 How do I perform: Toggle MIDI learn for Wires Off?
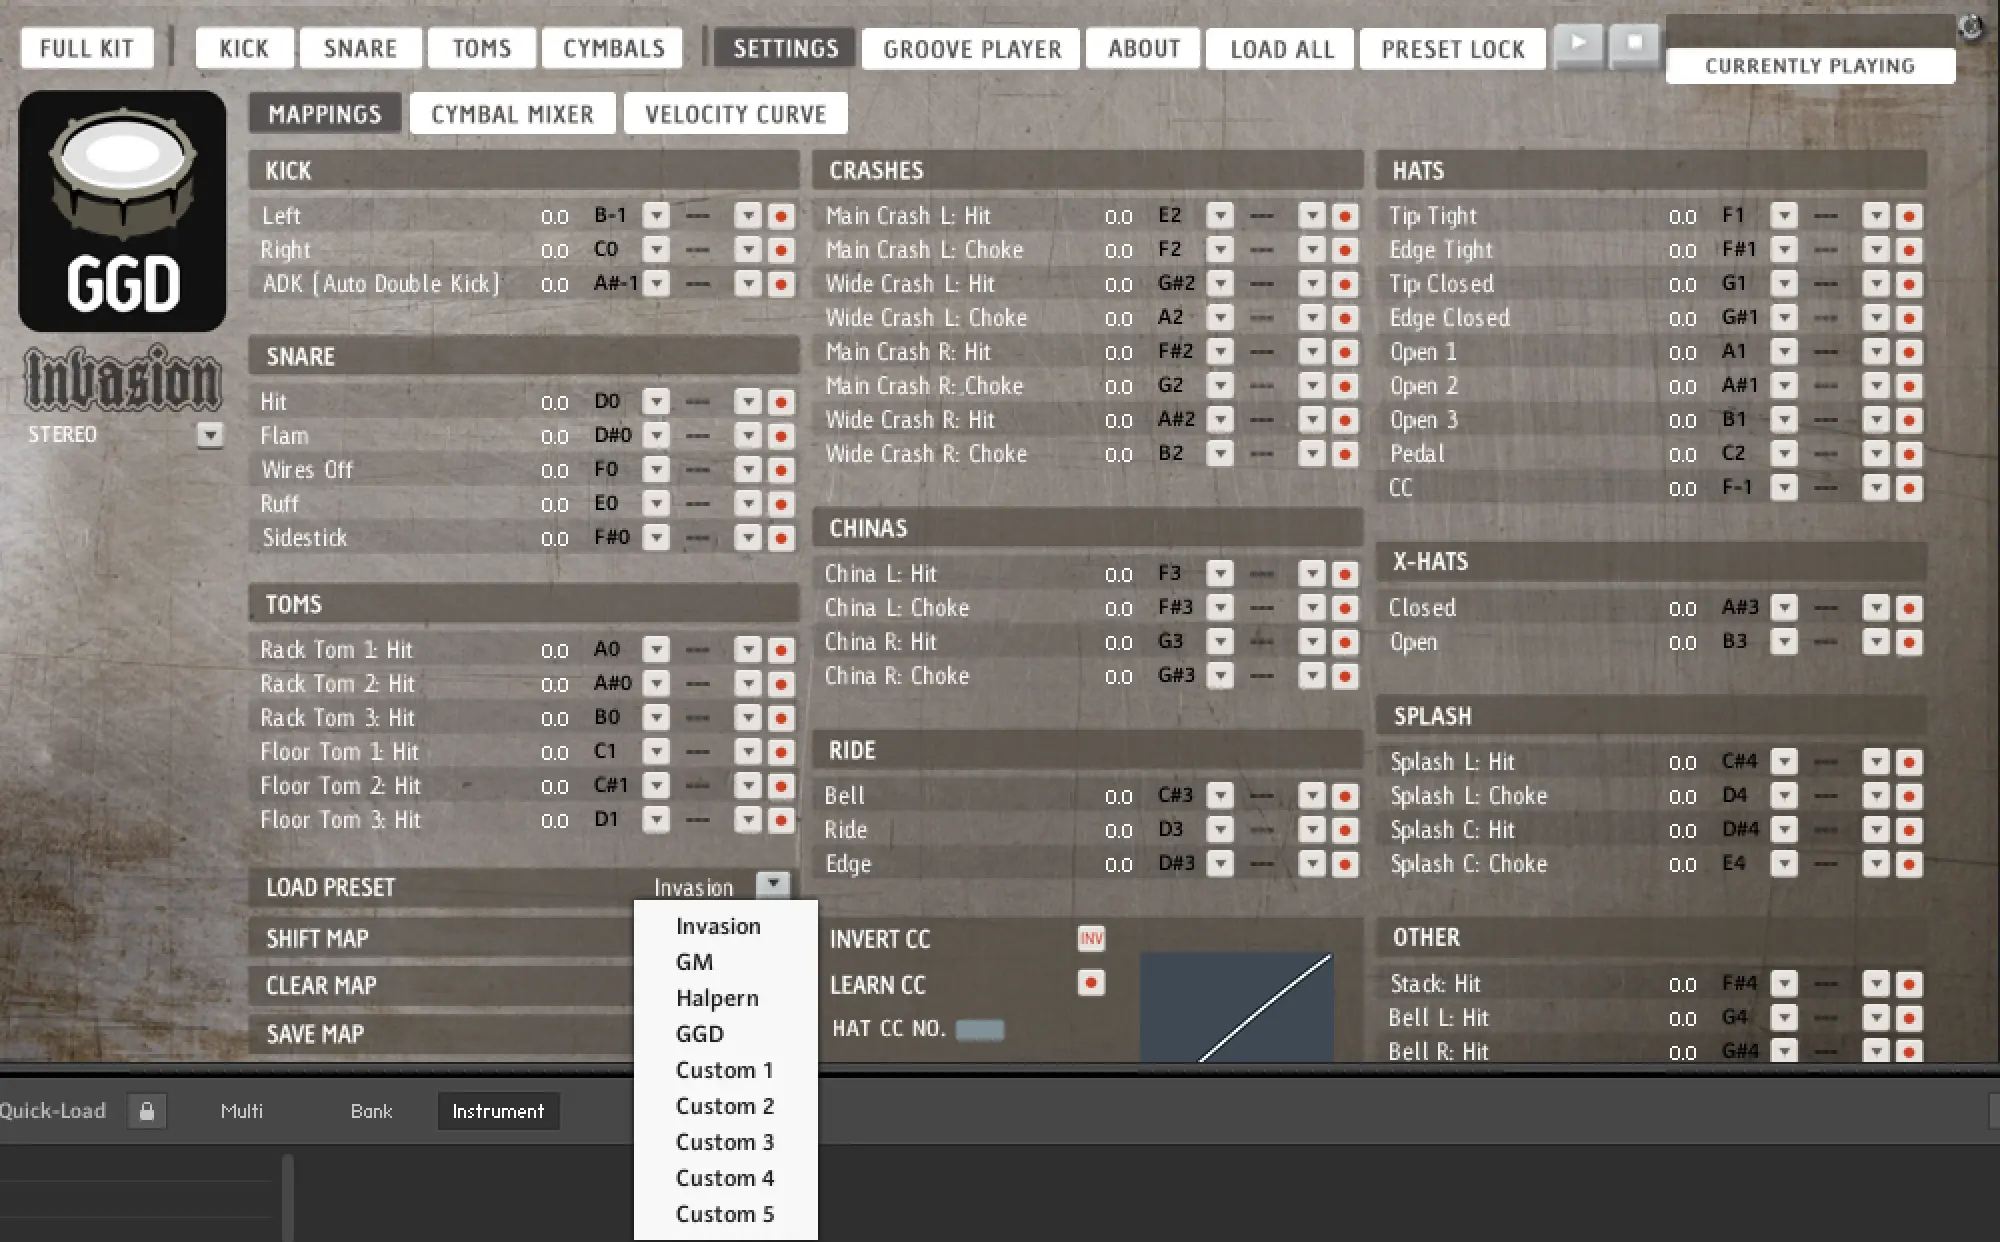781,470
